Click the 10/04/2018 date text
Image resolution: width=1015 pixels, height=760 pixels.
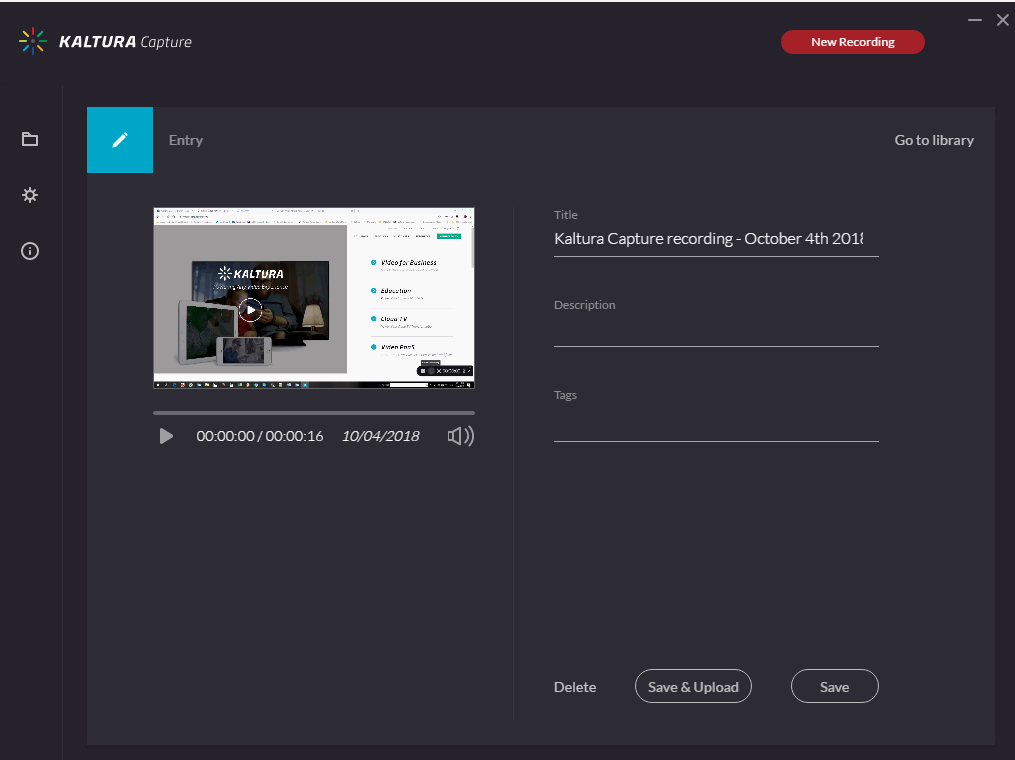[381, 436]
